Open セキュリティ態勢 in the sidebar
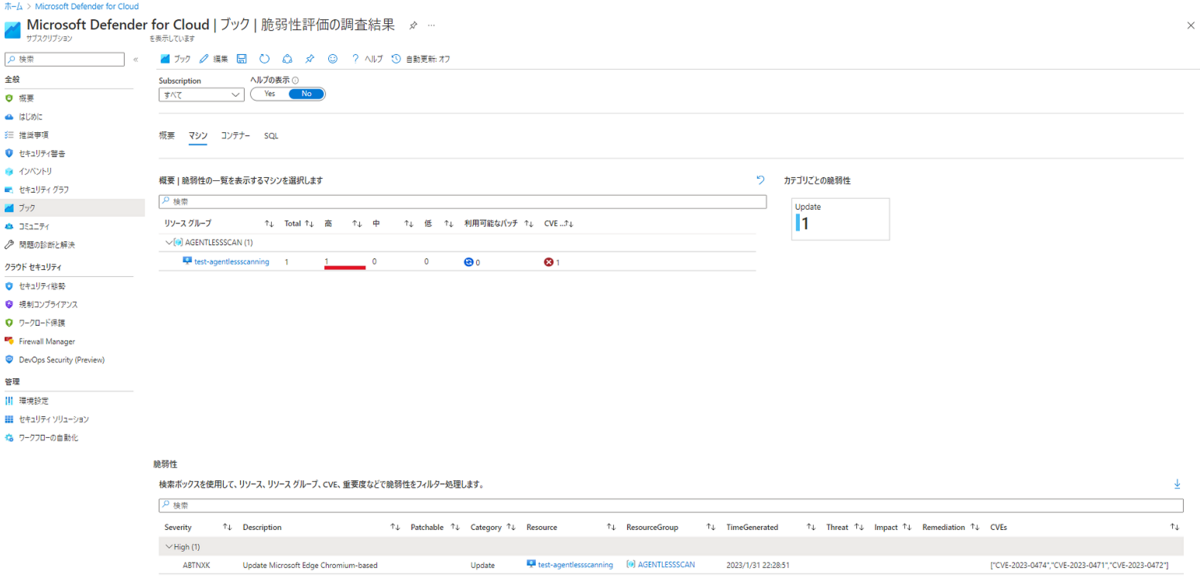 coord(41,286)
